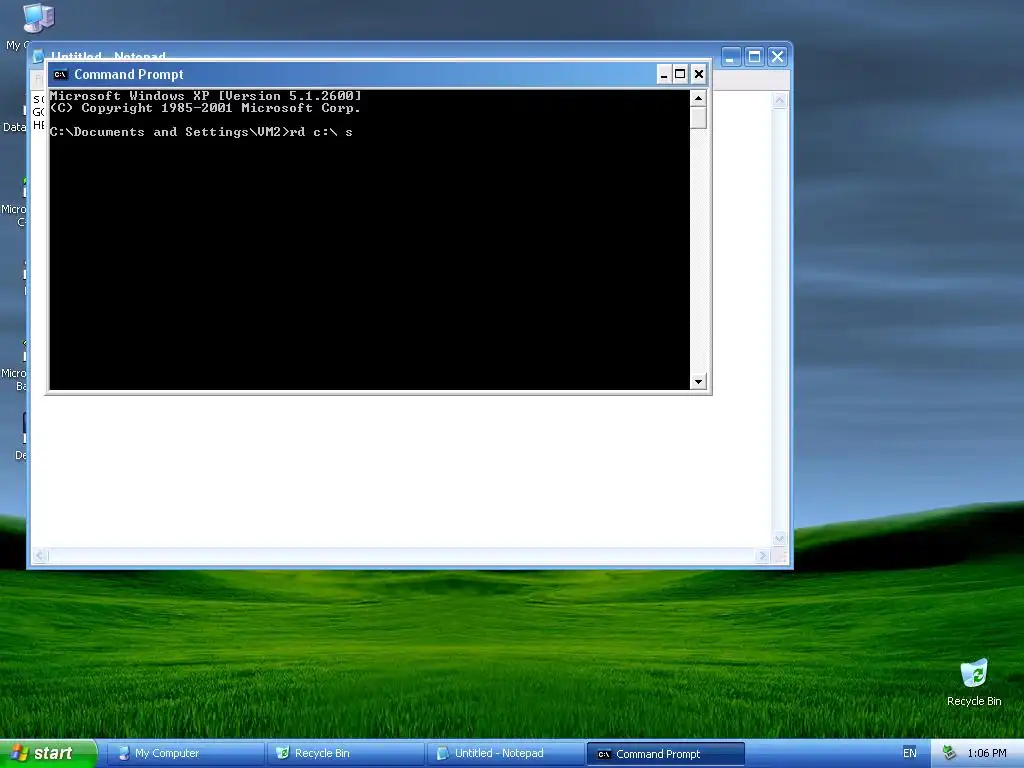This screenshot has width=1024, height=768.
Task: Click Command Prompt scrollbar down arrow
Action: point(698,381)
